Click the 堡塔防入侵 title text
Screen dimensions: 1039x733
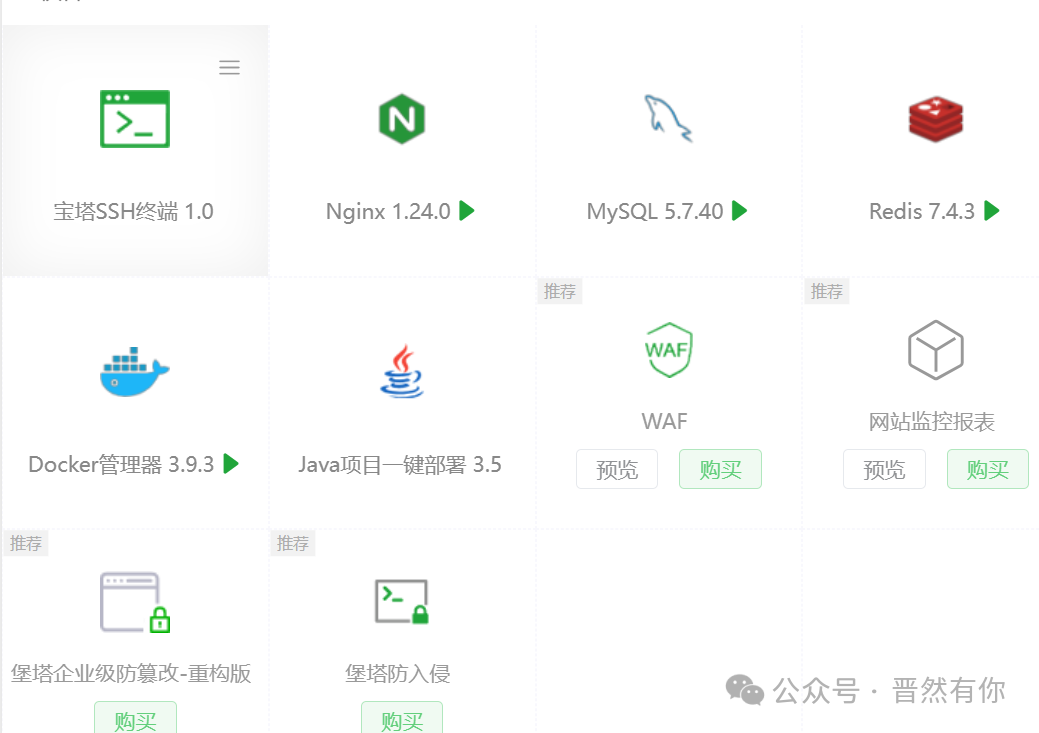[x=398, y=673]
